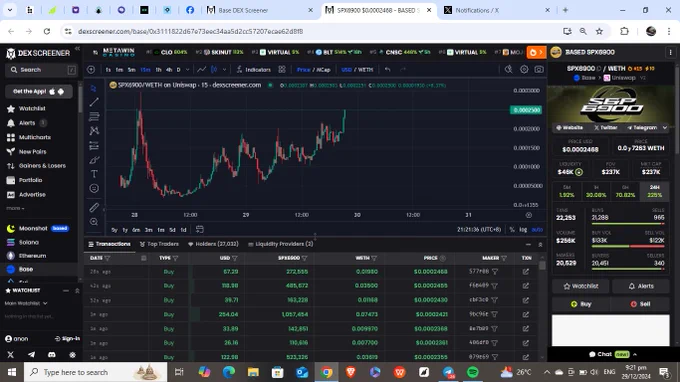The width and height of the screenshot is (680, 382).
Task: Switch to the Top Traders tab
Action: pos(159,244)
